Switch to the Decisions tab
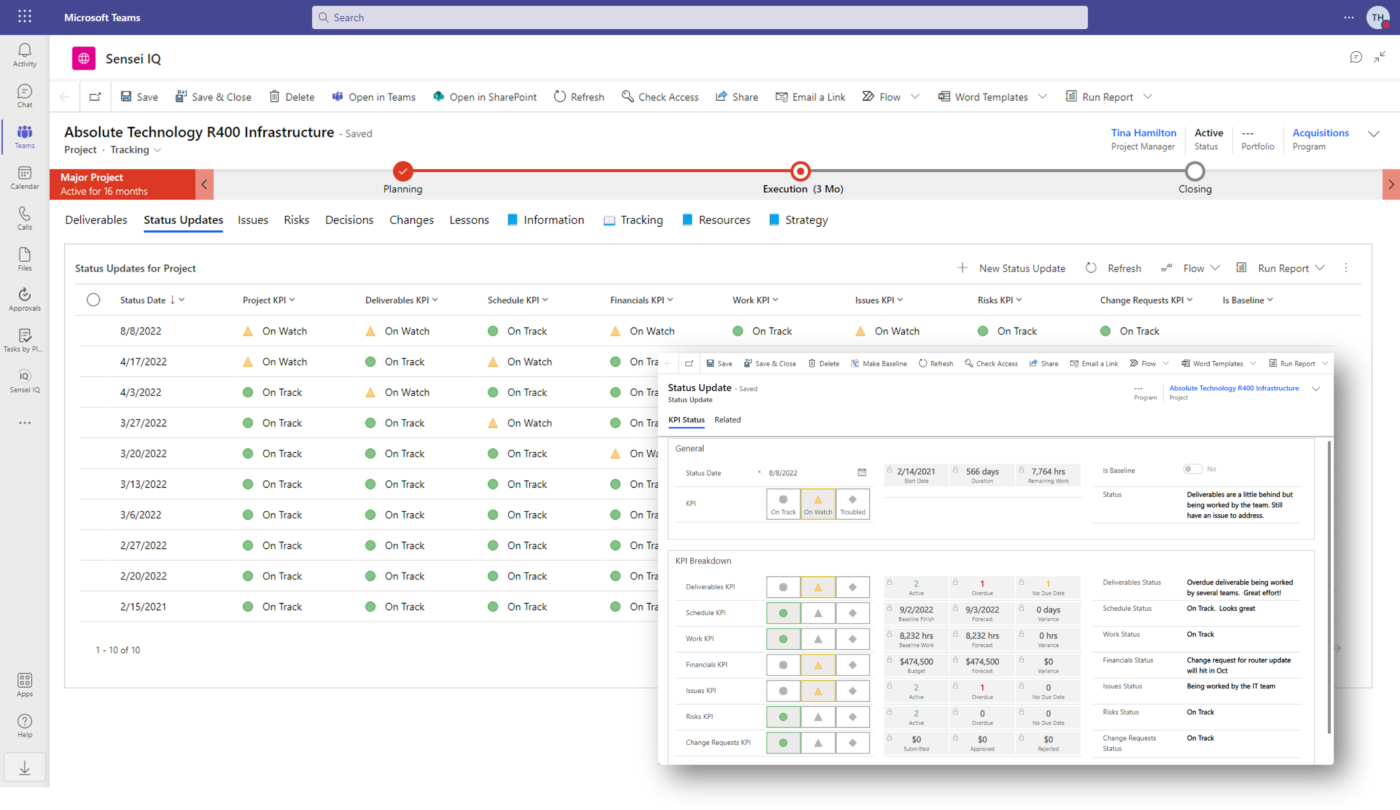1400x810 pixels. 349,220
